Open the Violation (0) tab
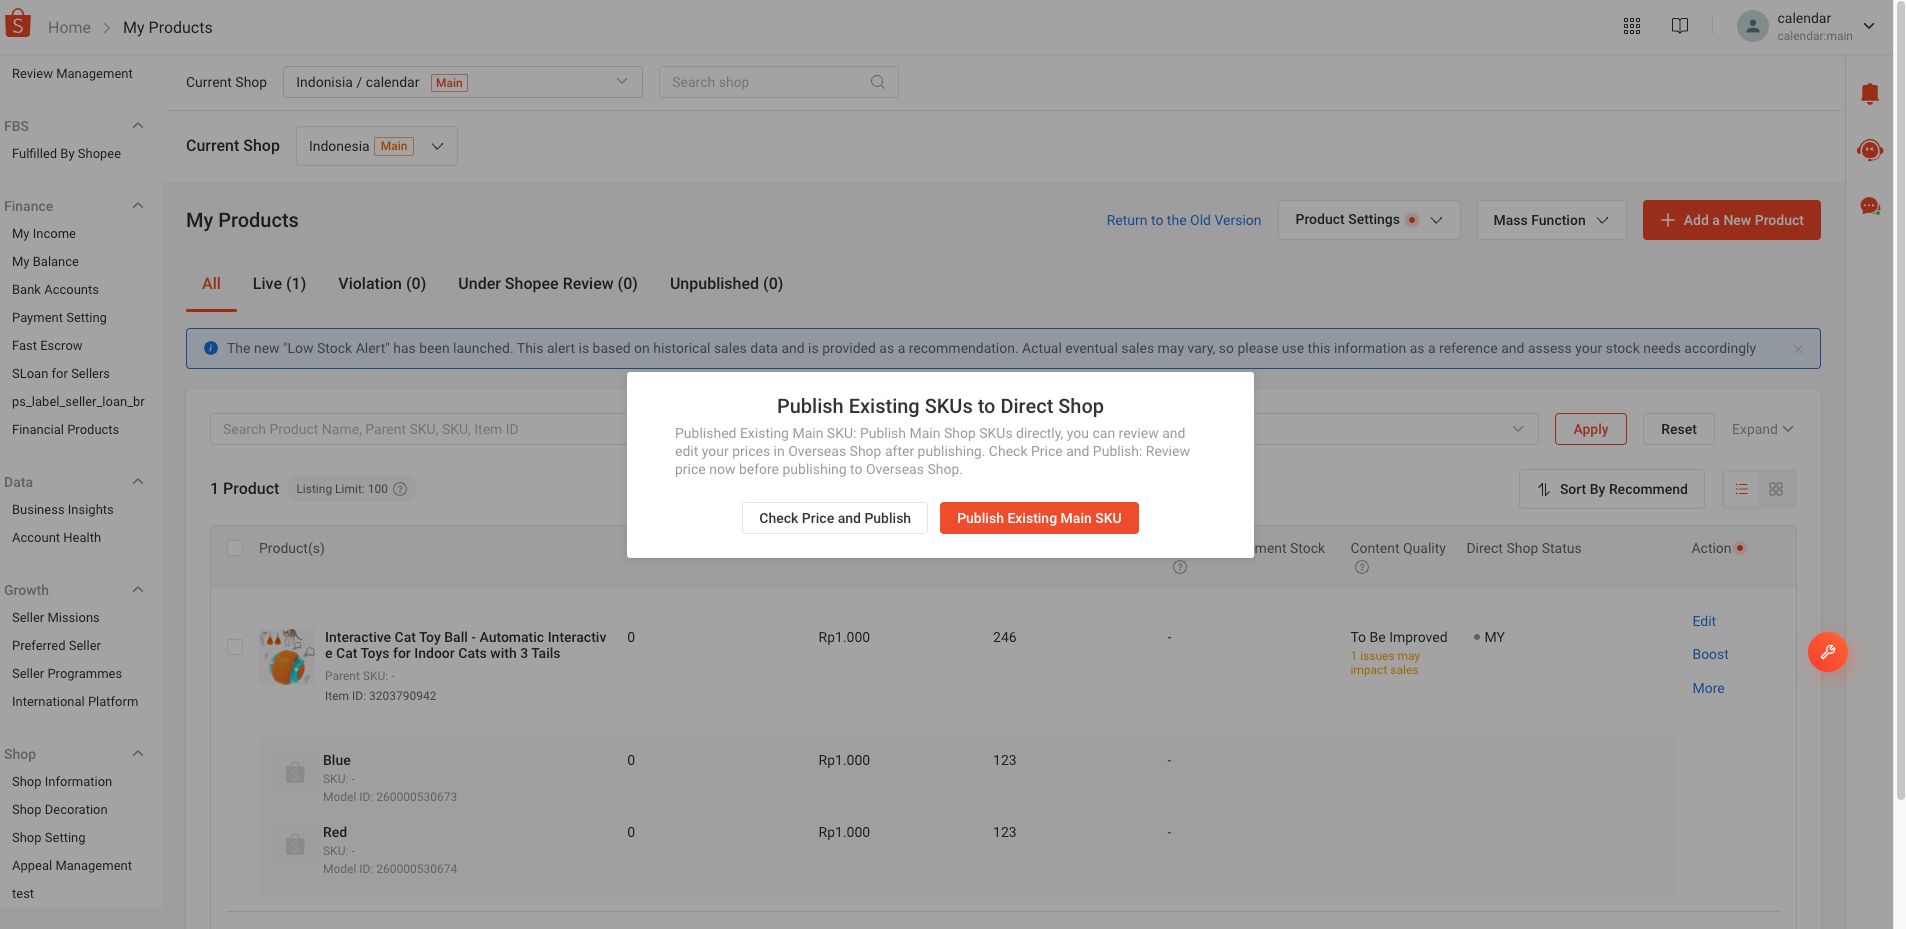The width and height of the screenshot is (1906, 929). [382, 284]
